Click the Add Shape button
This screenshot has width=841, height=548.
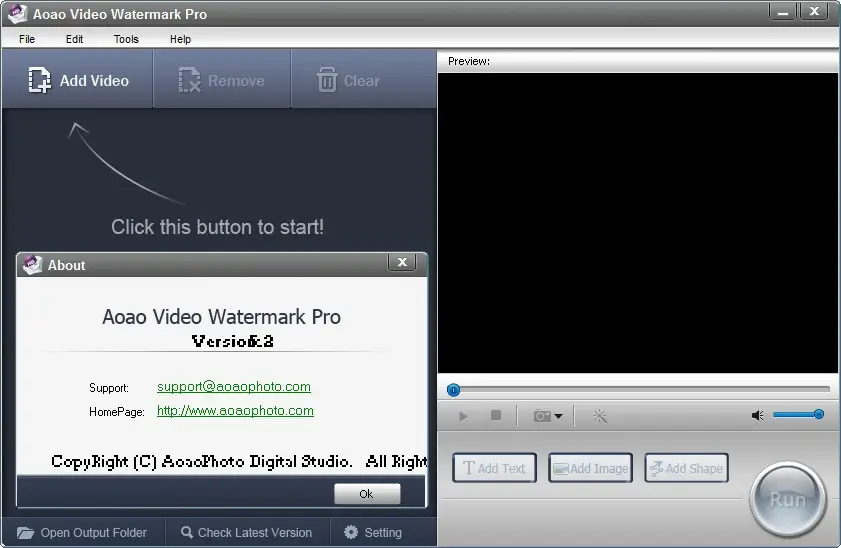click(686, 468)
